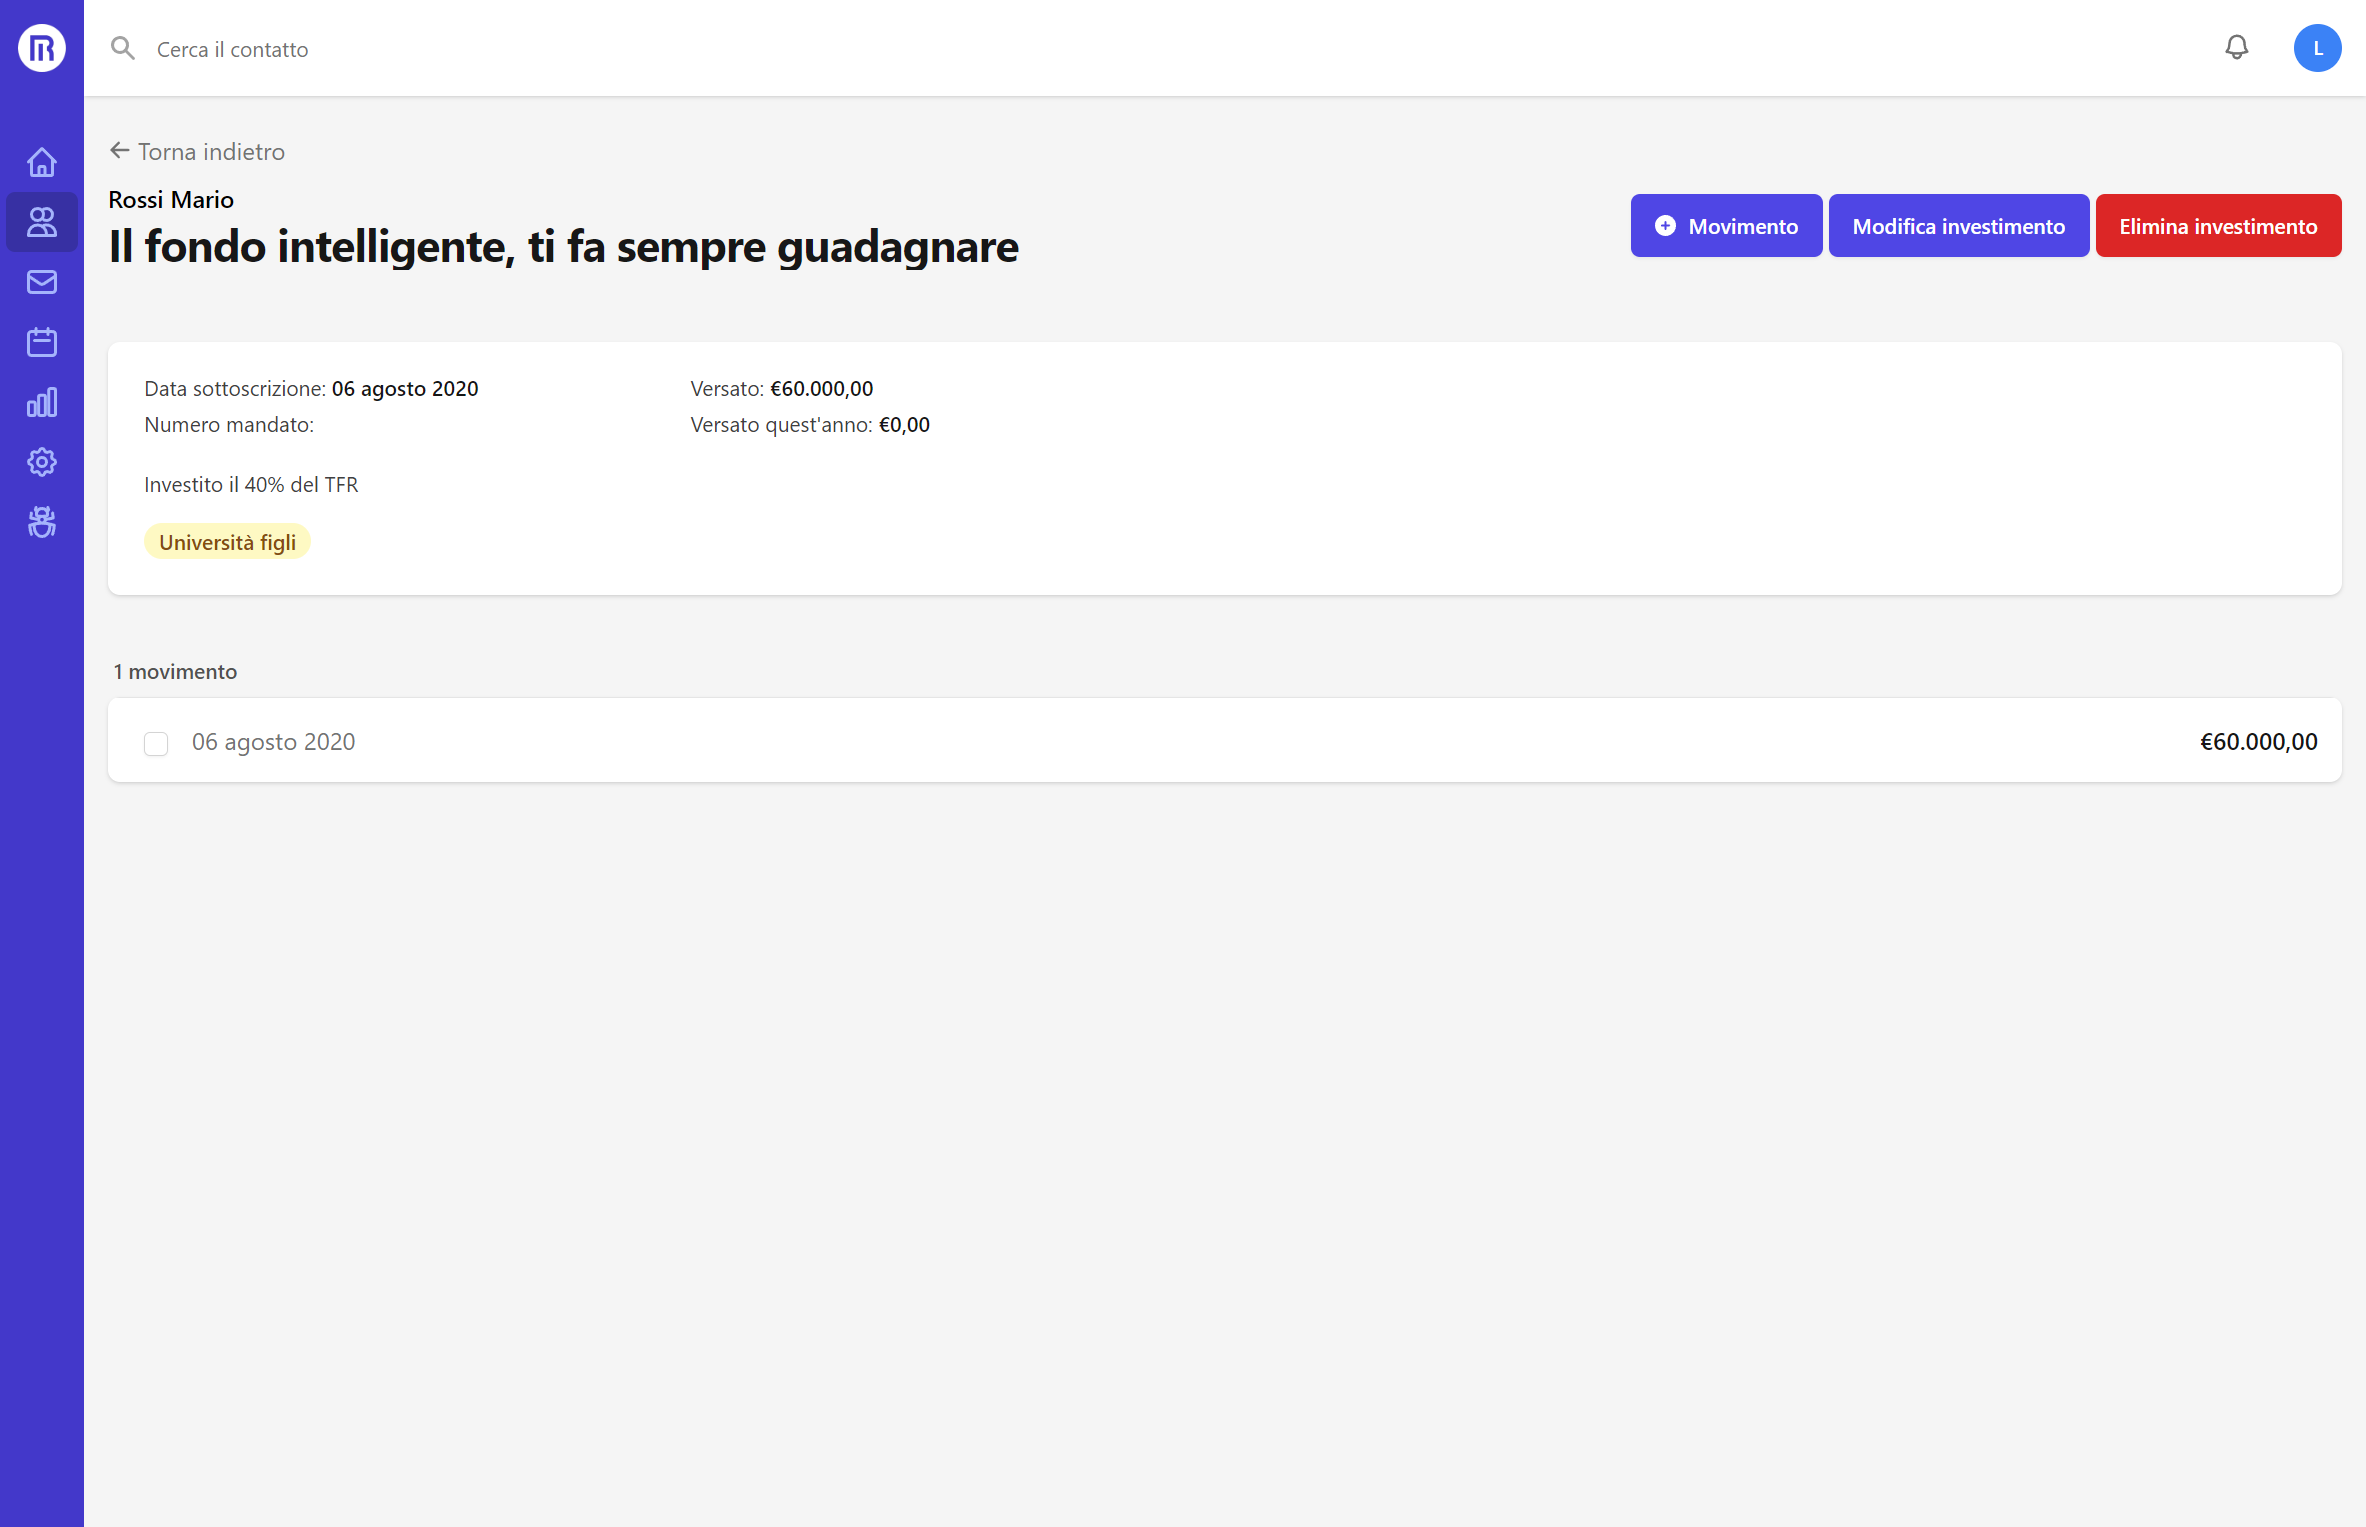Select the Contacts icon in the sidebar
The image size is (2366, 1527).
point(41,222)
